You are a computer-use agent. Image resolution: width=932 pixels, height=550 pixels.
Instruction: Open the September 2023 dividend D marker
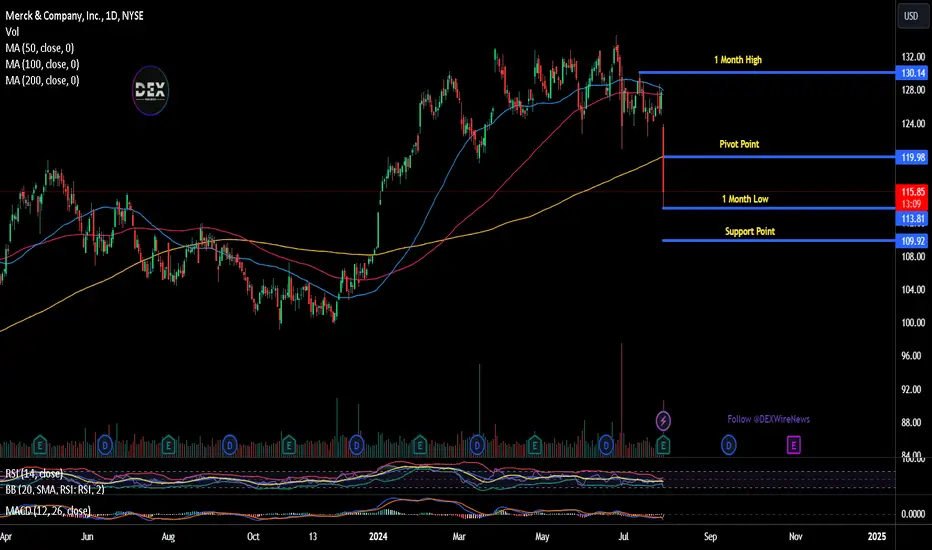pos(230,444)
